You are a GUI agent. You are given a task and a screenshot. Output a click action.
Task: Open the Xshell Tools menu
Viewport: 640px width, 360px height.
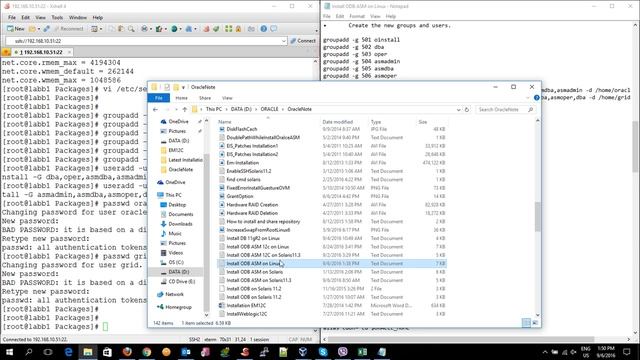pos(57,18)
